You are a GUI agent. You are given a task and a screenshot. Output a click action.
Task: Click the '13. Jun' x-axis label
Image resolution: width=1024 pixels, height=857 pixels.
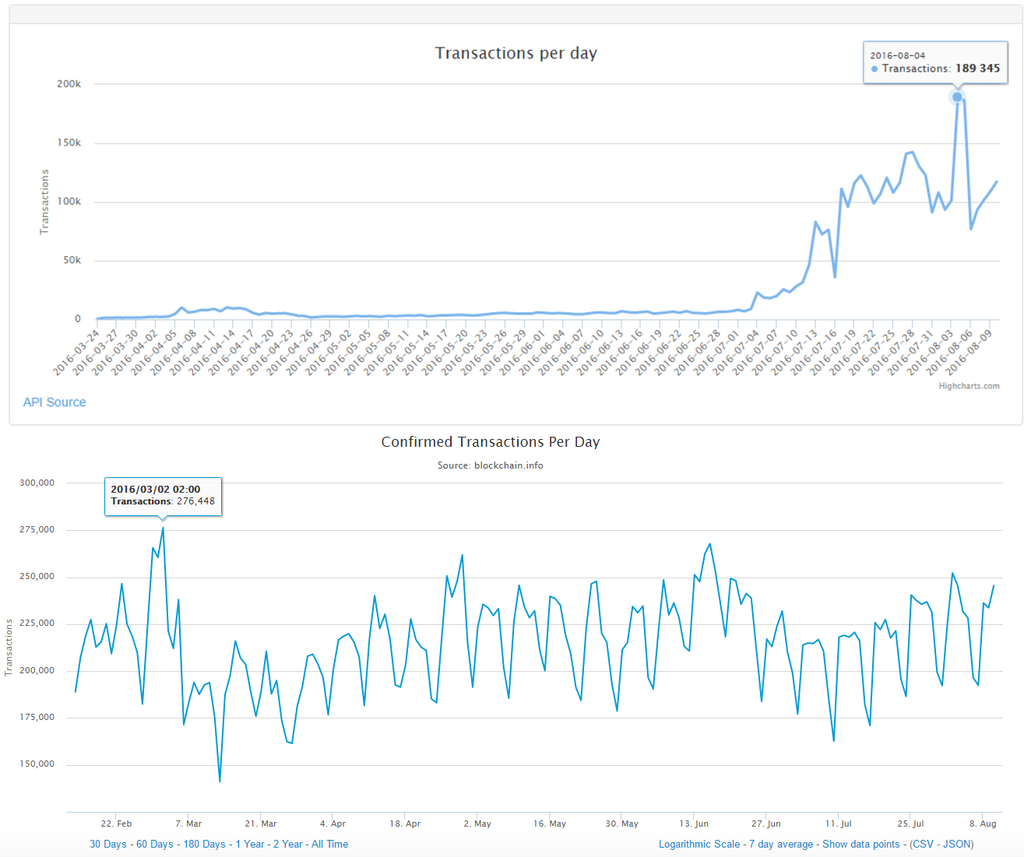click(x=694, y=824)
